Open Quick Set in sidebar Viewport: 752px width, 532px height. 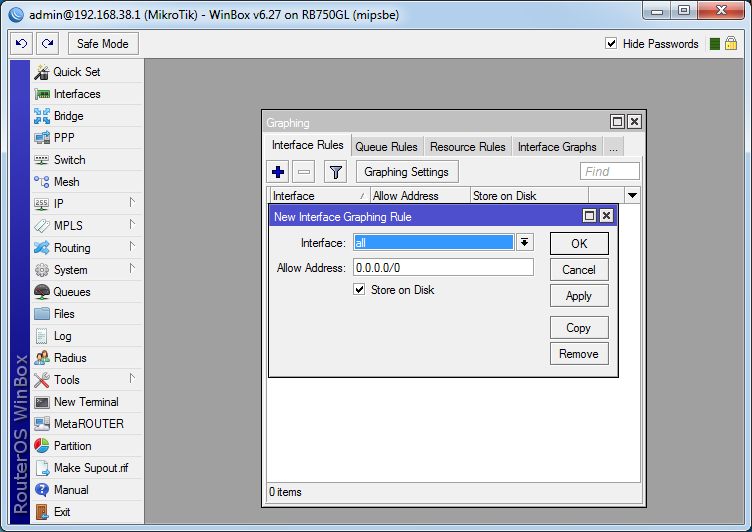88,72
